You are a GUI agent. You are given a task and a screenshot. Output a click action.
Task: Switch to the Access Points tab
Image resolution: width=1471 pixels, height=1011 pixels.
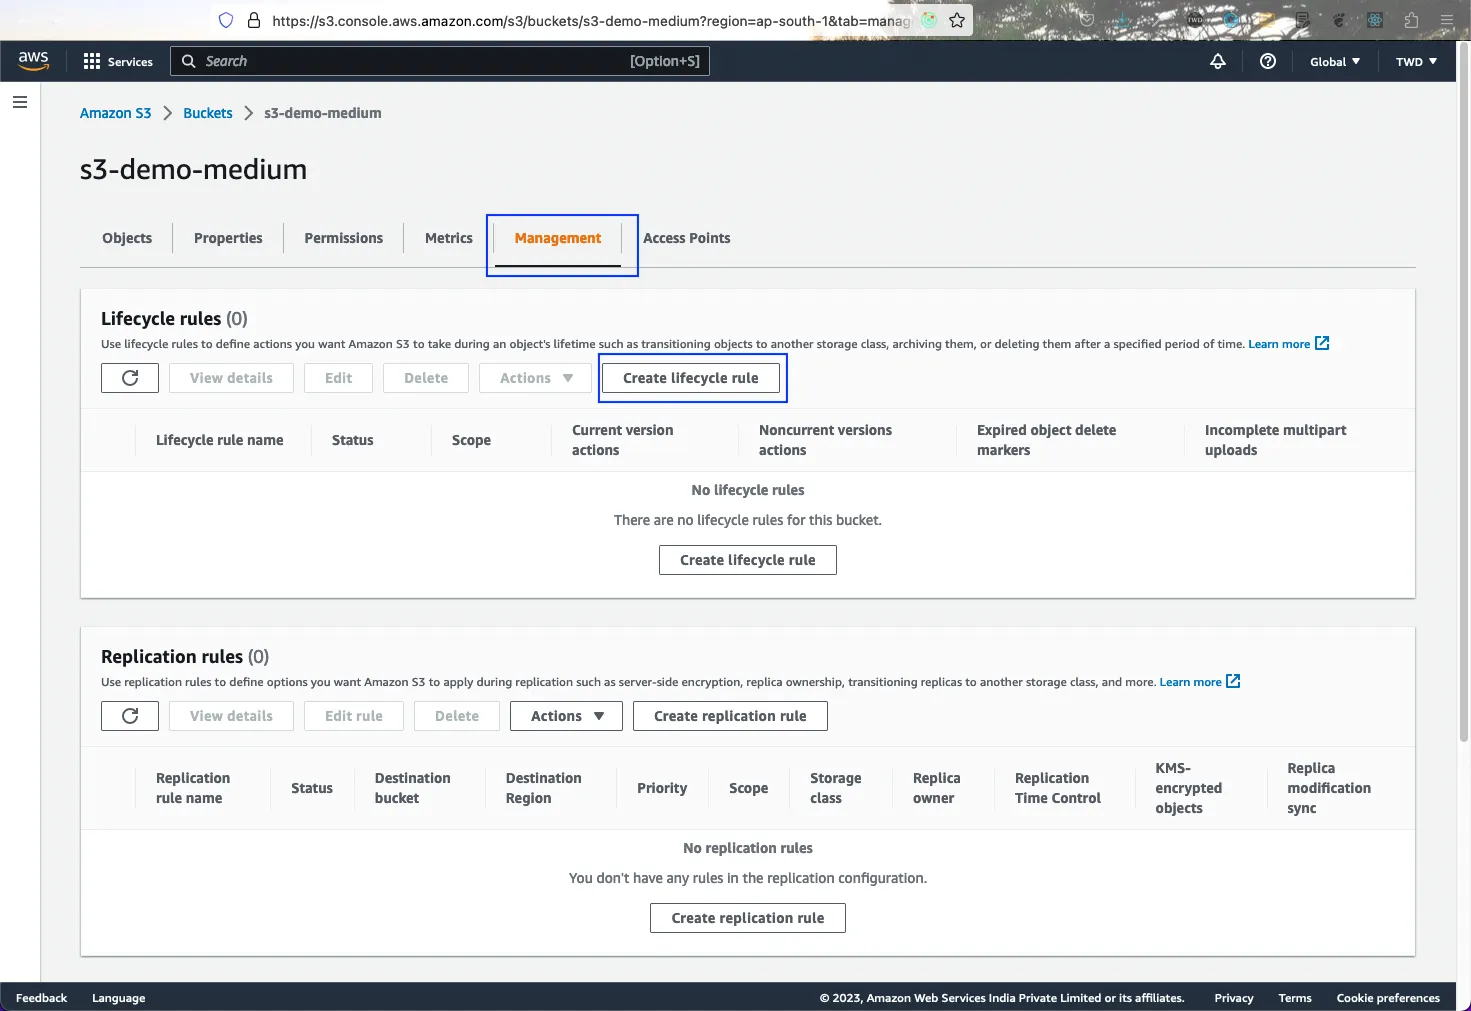pyautogui.click(x=686, y=238)
